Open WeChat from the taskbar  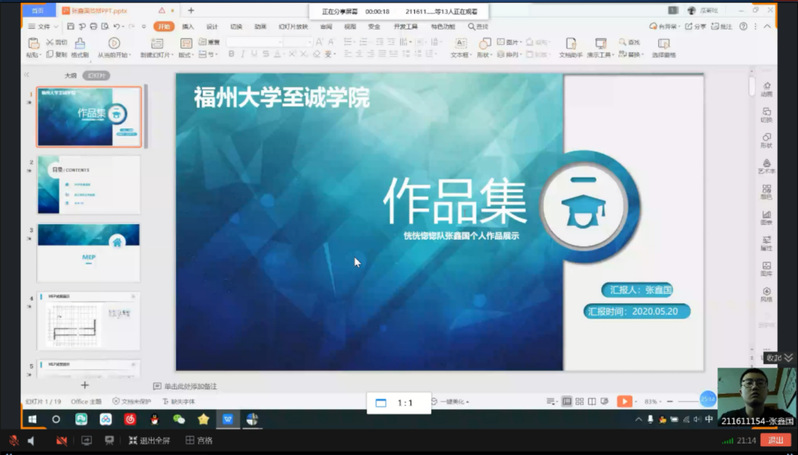[179, 419]
